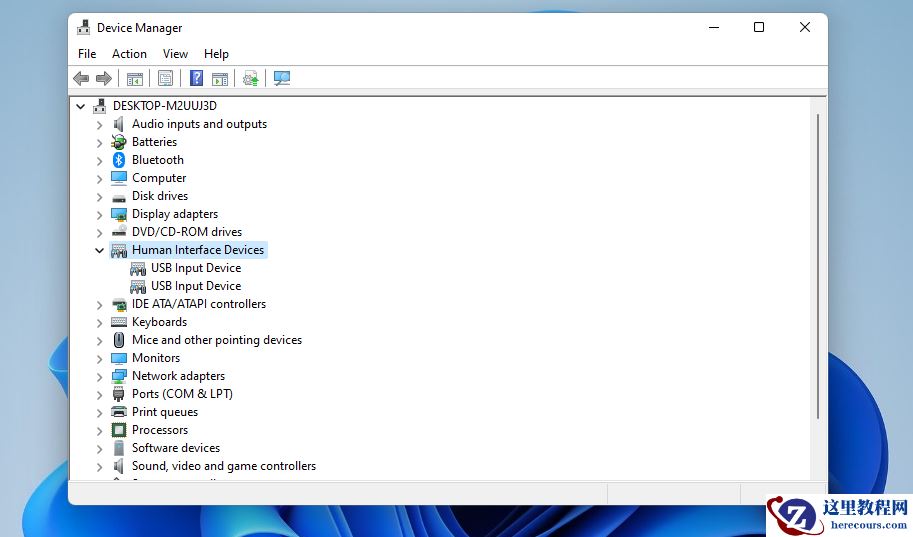Click the Network adapters category icon
Image resolution: width=913 pixels, height=537 pixels.
point(119,376)
